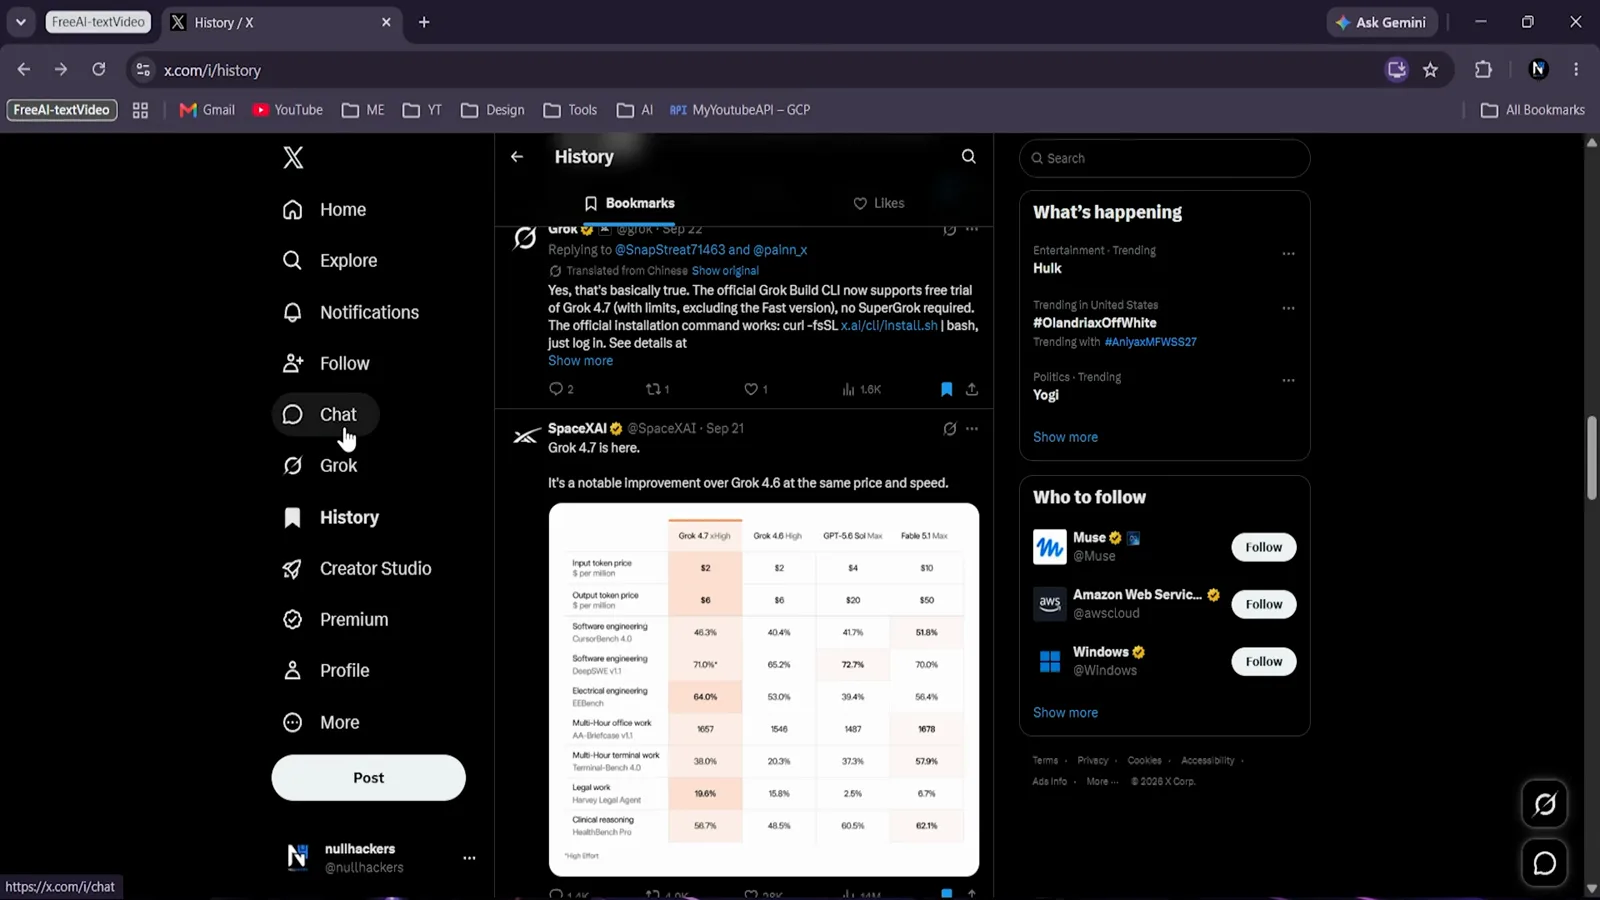
Task: Open the floating Grok button at bottom right
Action: [x=1545, y=804]
